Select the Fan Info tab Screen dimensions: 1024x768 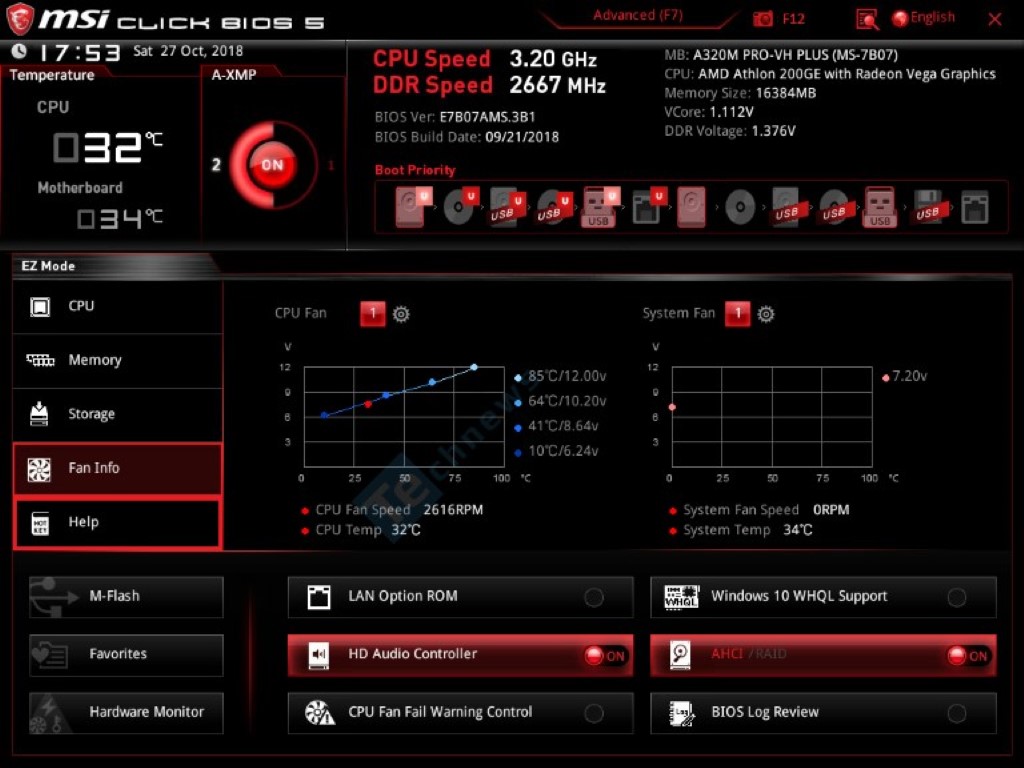(x=118, y=468)
